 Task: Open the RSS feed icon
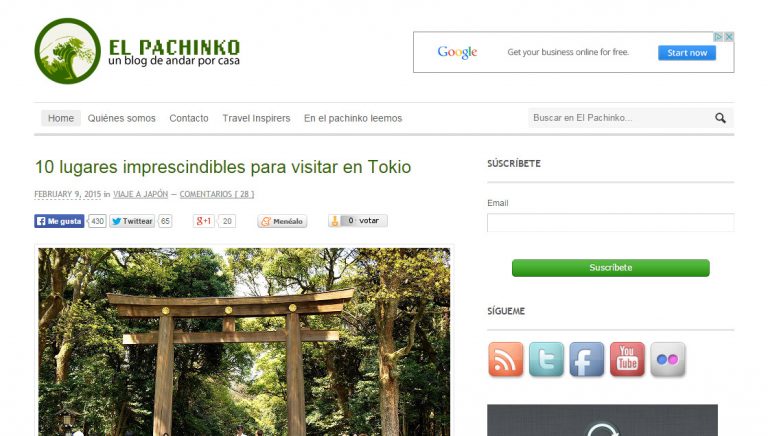pos(505,360)
